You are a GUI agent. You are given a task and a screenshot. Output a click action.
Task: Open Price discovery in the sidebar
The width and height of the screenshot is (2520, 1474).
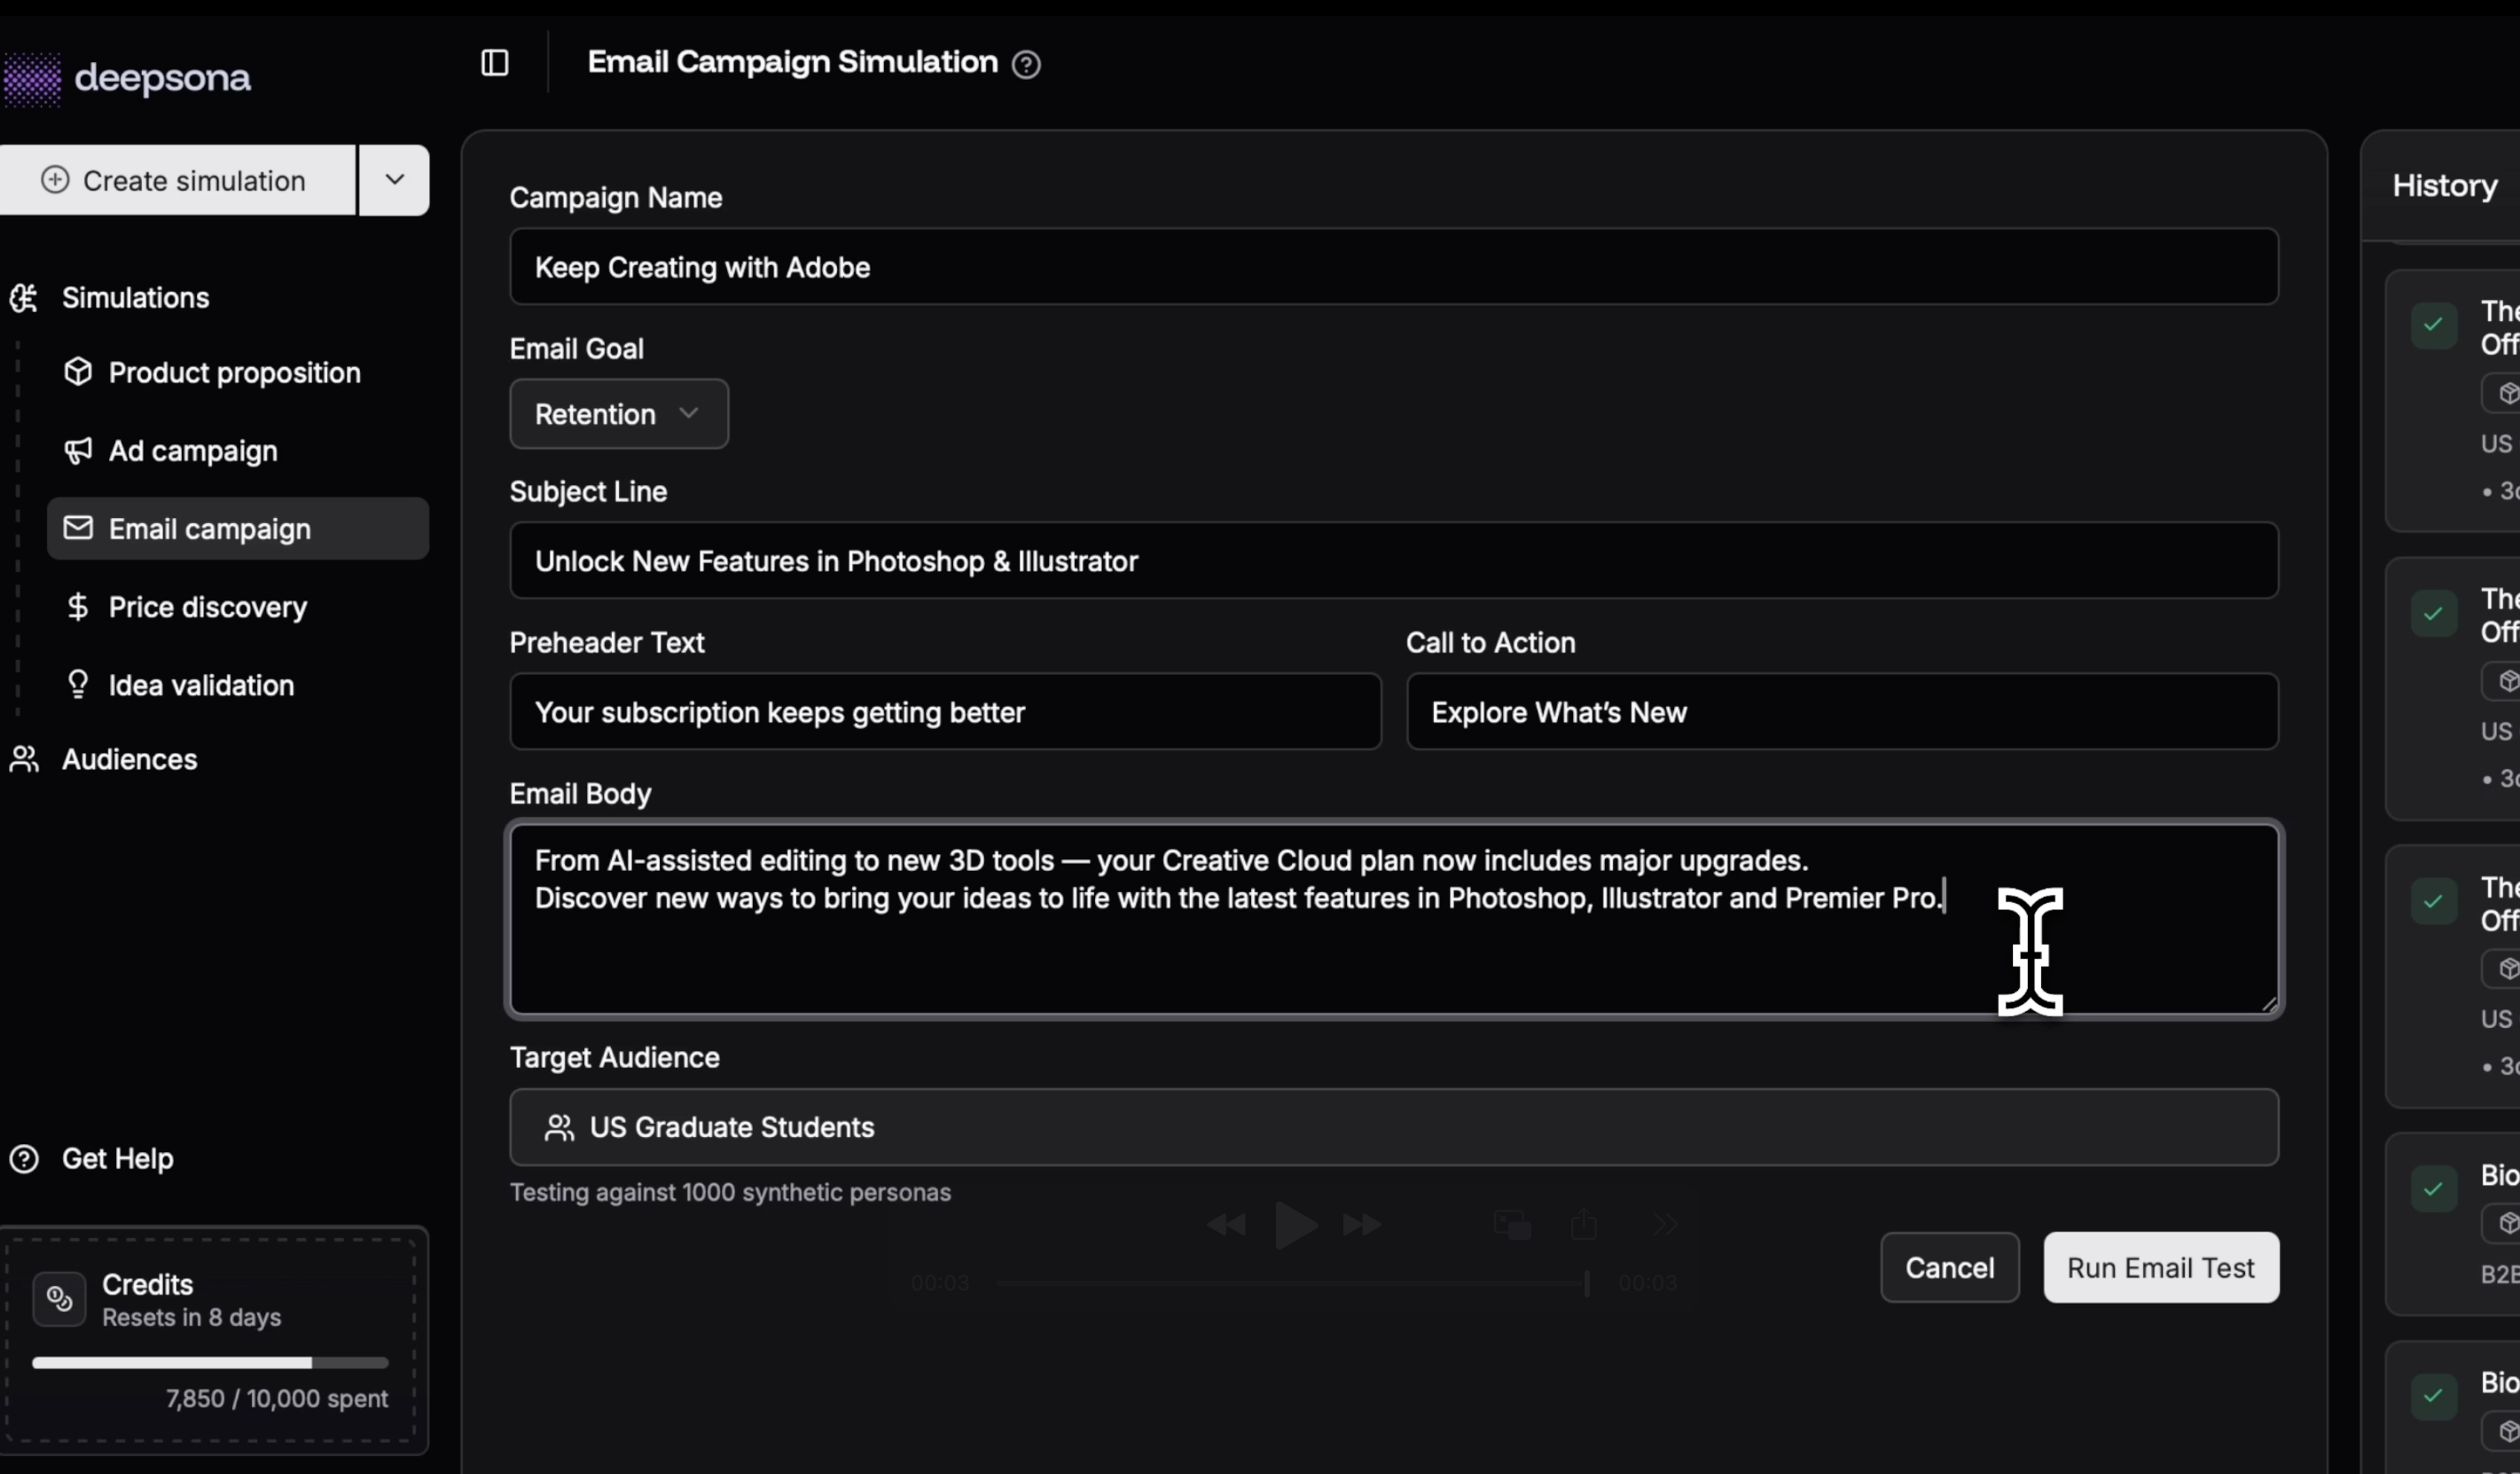pyautogui.click(x=208, y=608)
